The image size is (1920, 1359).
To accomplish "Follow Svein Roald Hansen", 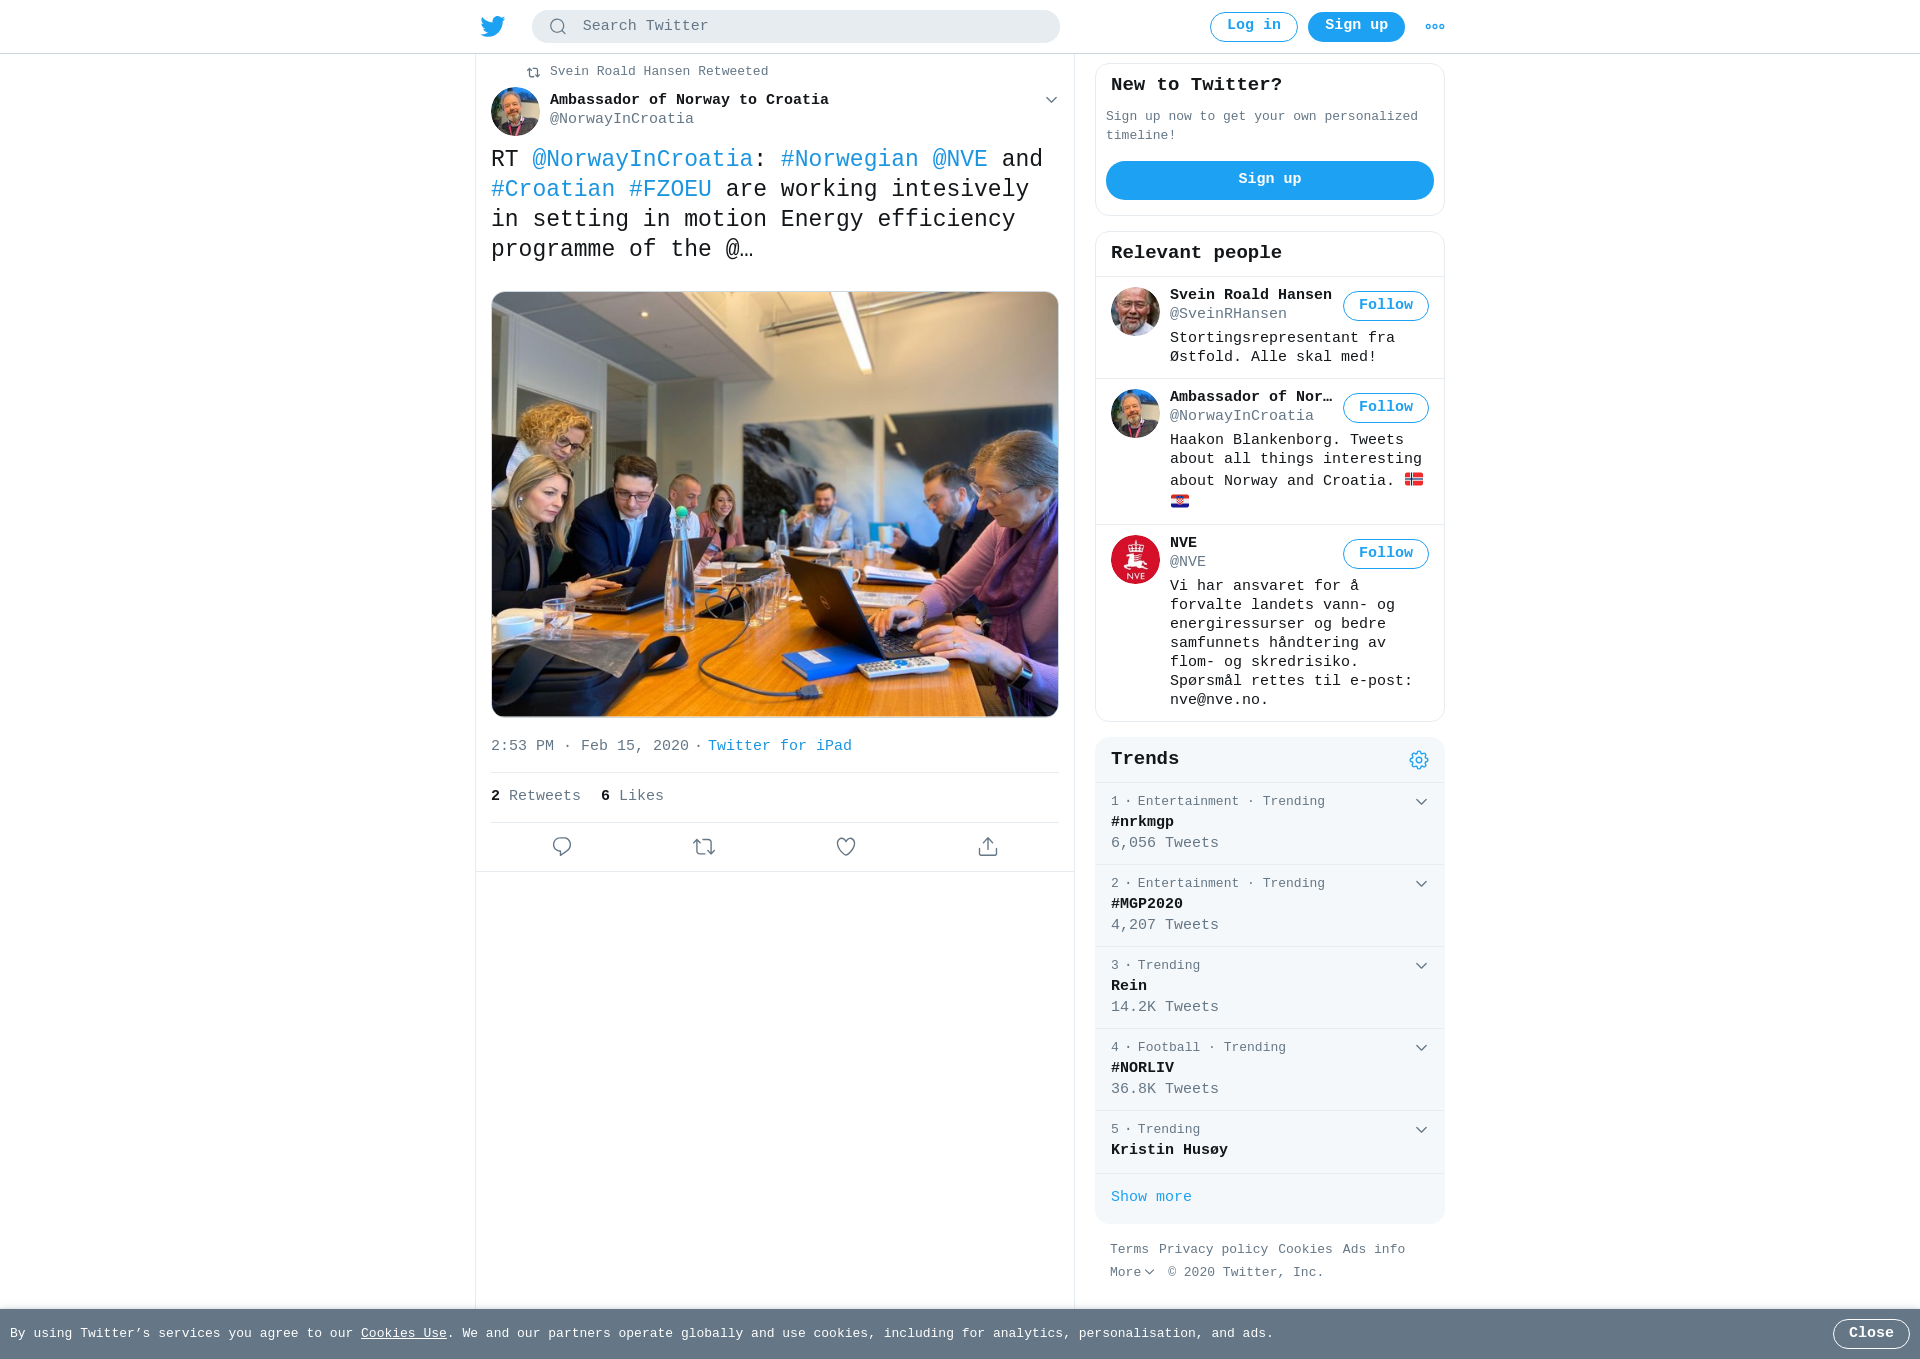I will click(1386, 306).
